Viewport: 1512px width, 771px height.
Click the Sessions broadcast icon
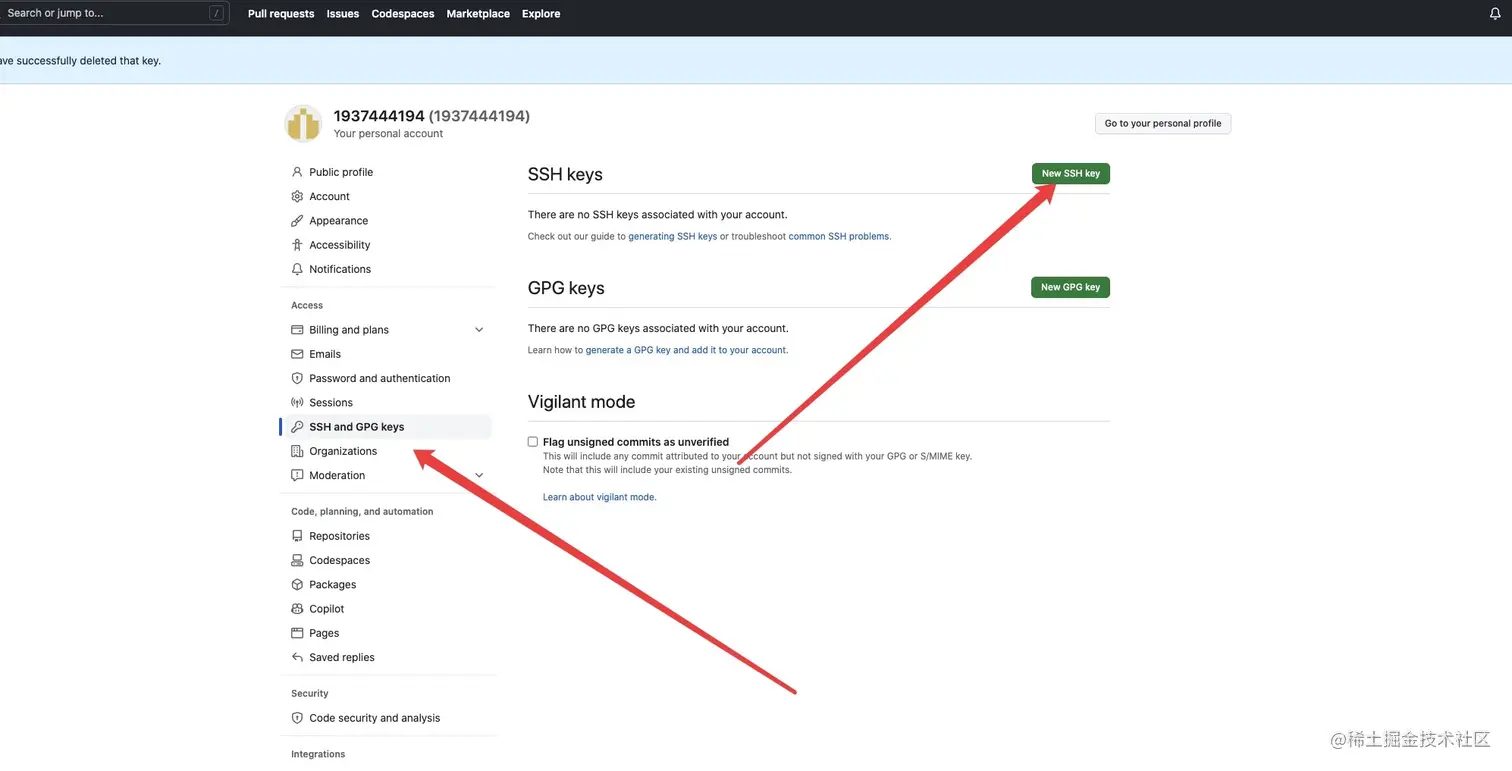click(x=297, y=403)
